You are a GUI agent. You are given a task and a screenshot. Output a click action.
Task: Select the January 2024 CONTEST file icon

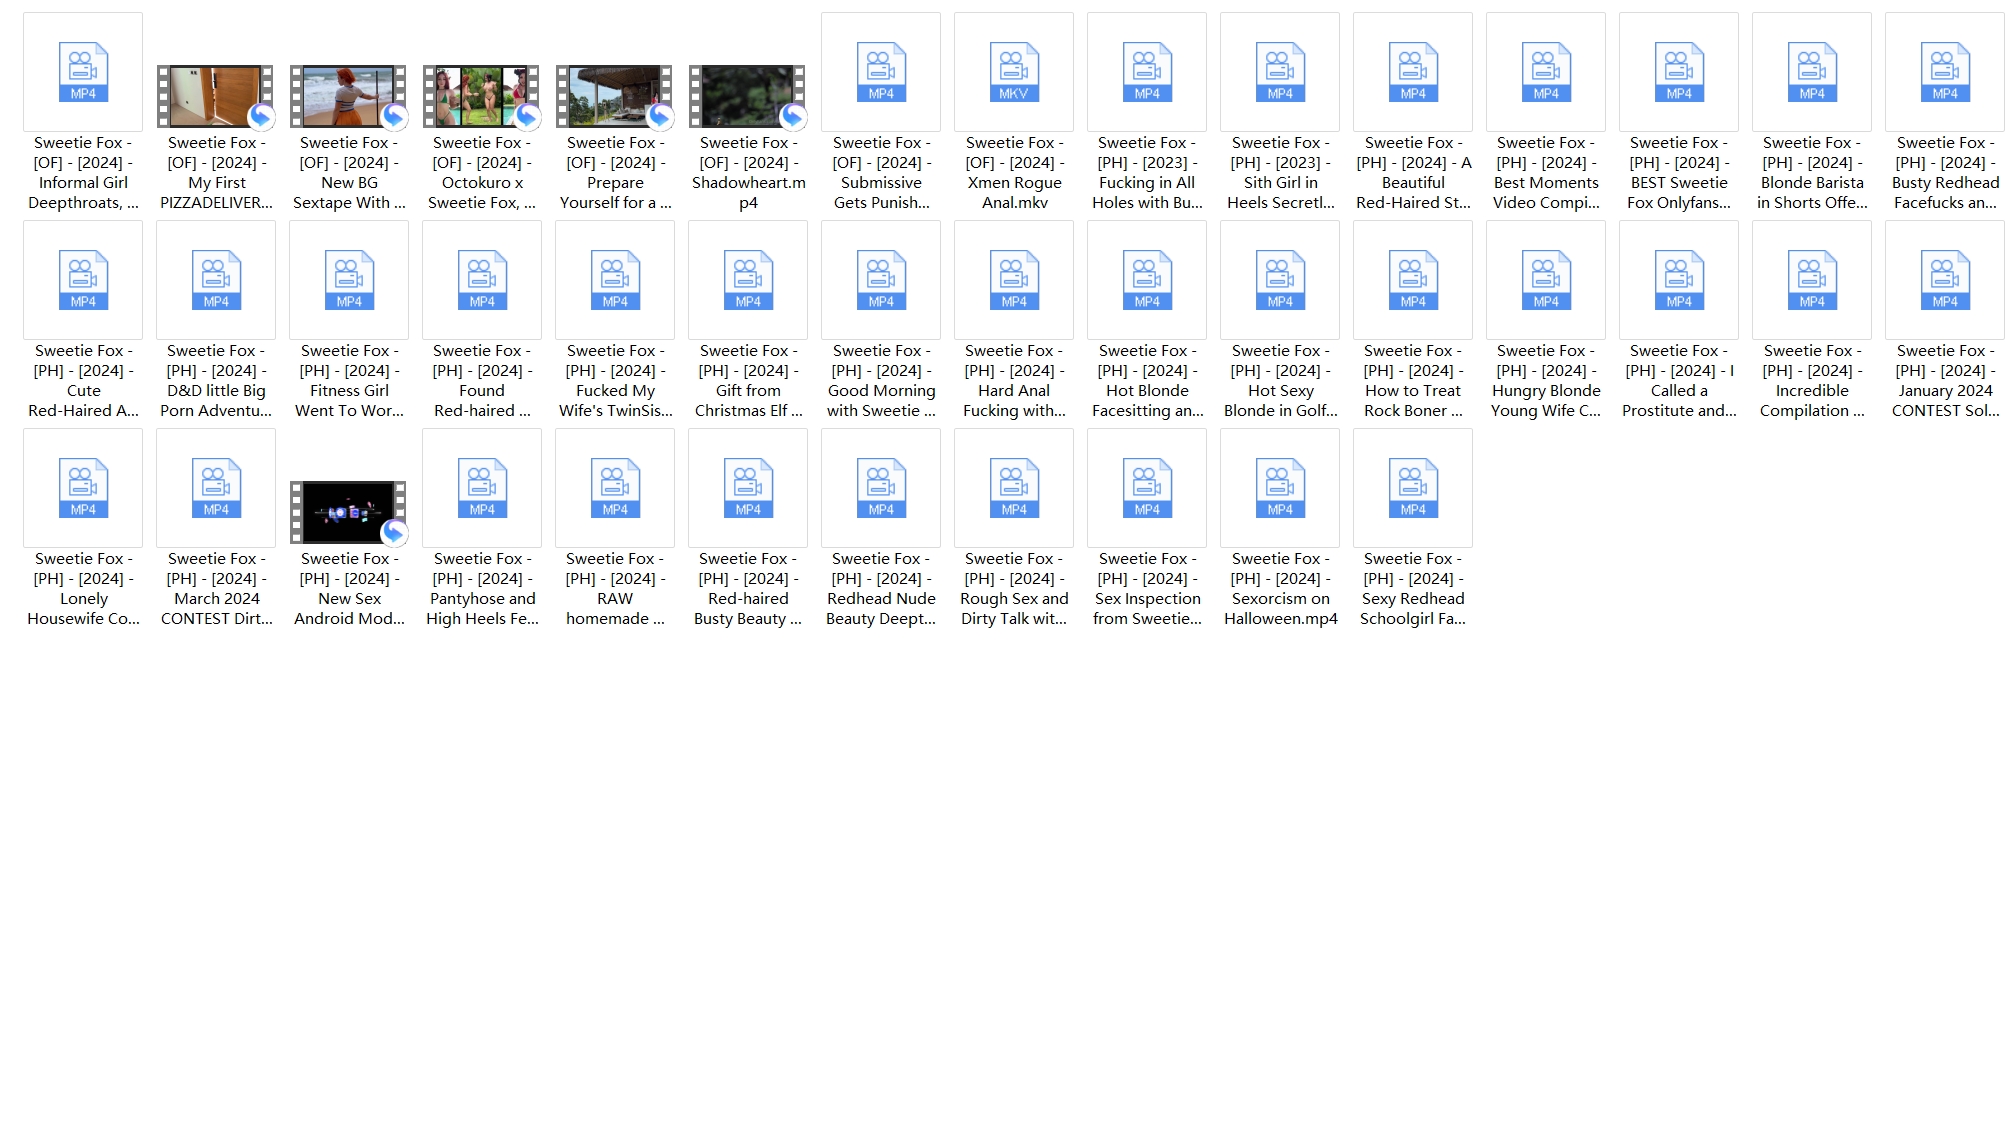1945,280
